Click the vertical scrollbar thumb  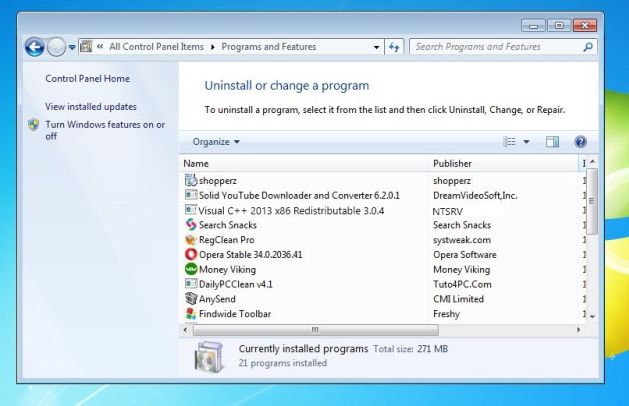pyautogui.click(x=592, y=201)
